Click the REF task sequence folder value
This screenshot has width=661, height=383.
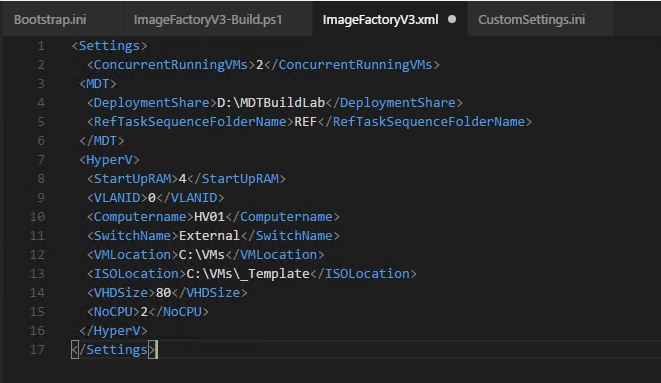(x=305, y=122)
